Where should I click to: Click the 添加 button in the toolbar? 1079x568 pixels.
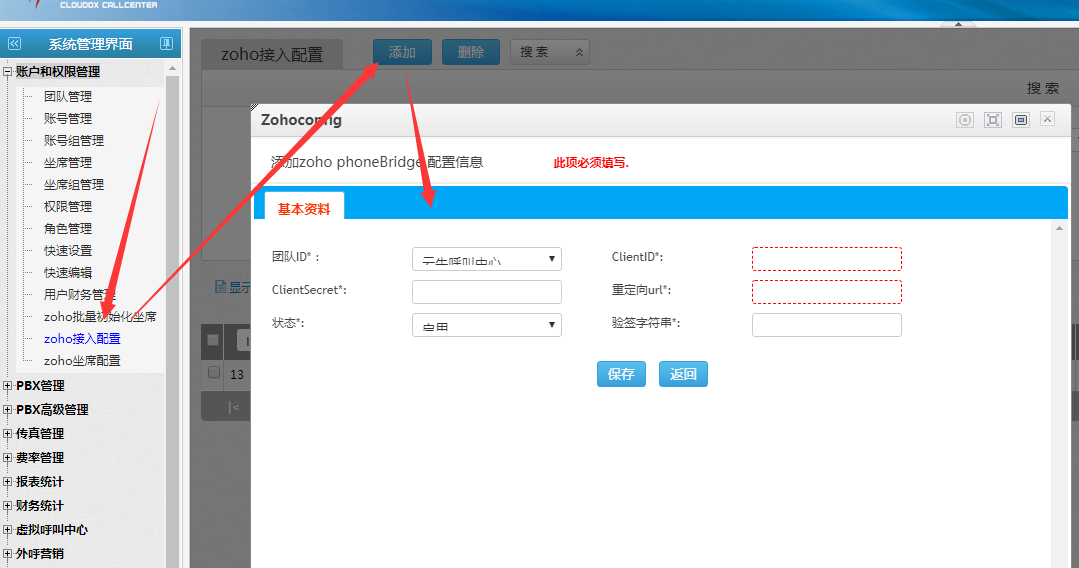(402, 52)
